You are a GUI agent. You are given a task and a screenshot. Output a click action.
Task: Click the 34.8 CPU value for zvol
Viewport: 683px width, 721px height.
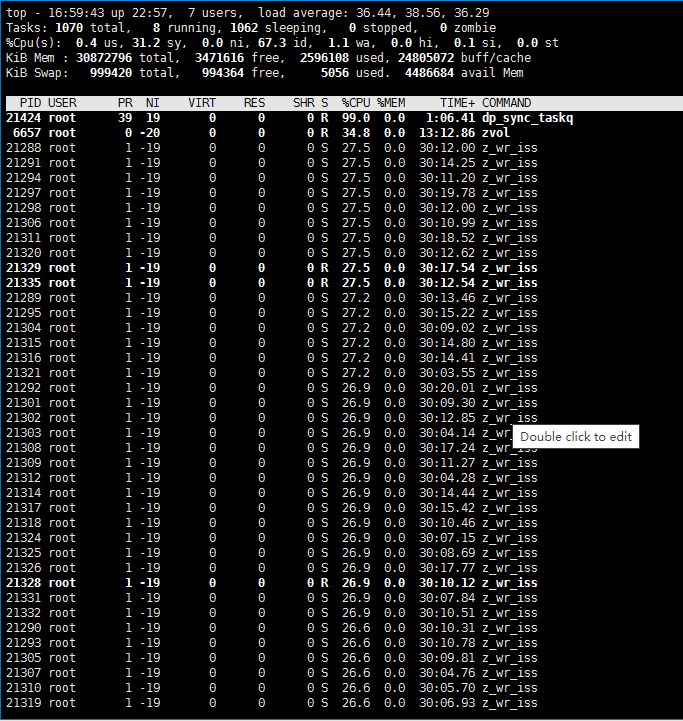[356, 133]
